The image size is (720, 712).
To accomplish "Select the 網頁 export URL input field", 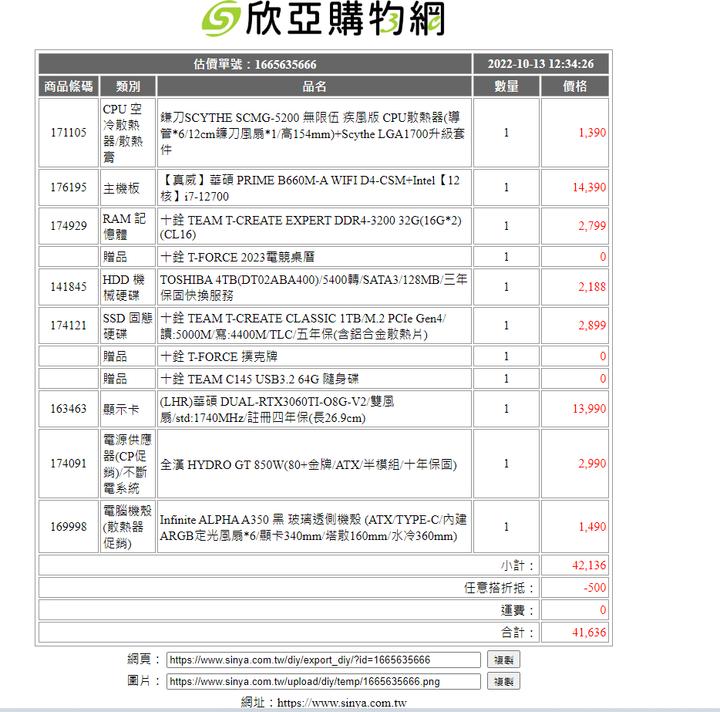I will tap(323, 660).
